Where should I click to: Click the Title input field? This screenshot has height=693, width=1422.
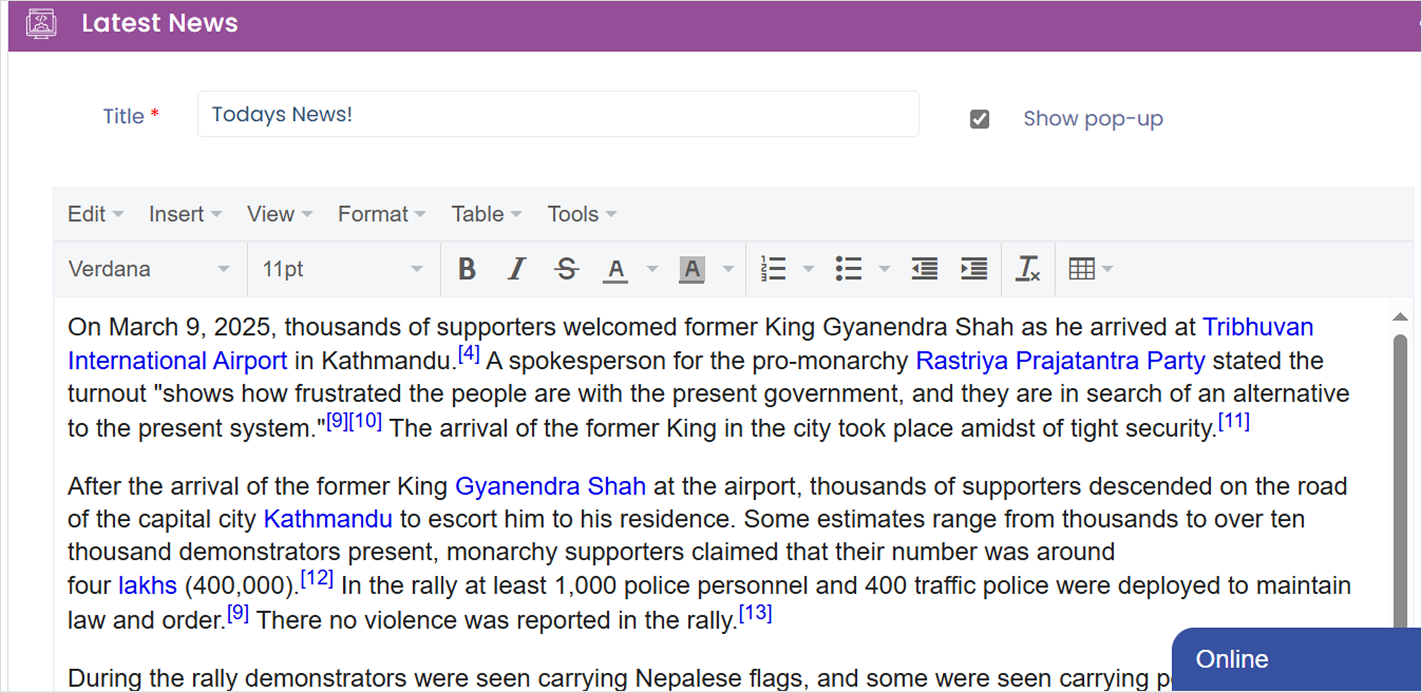coord(557,114)
